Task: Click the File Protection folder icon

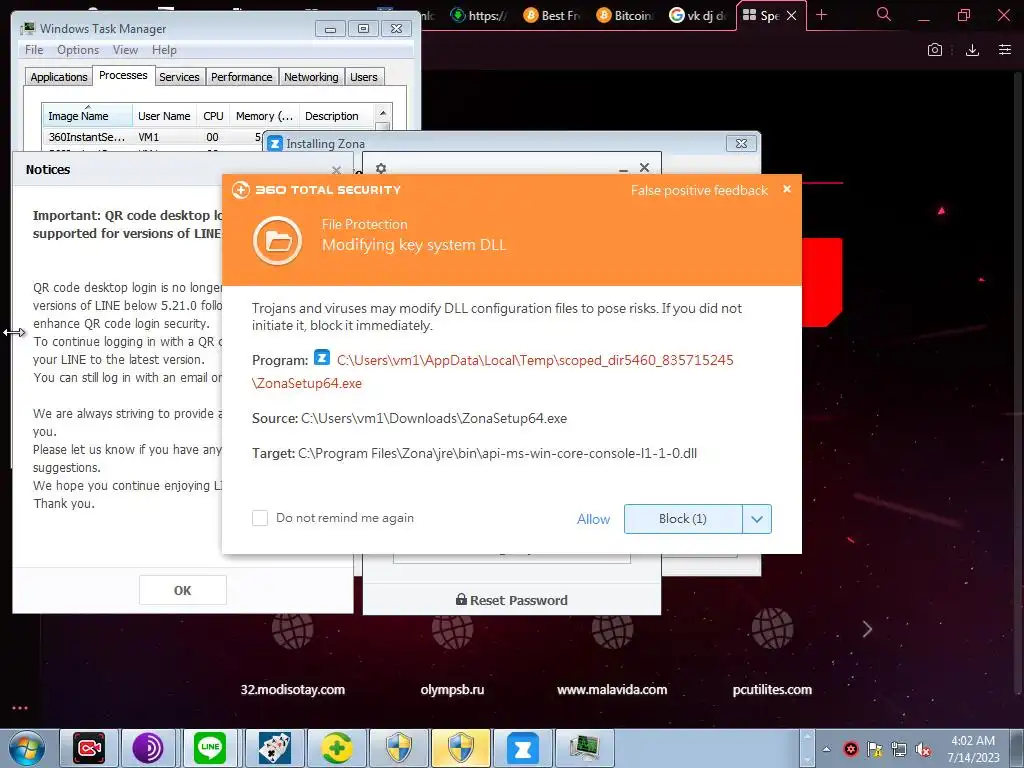Action: 278,240
